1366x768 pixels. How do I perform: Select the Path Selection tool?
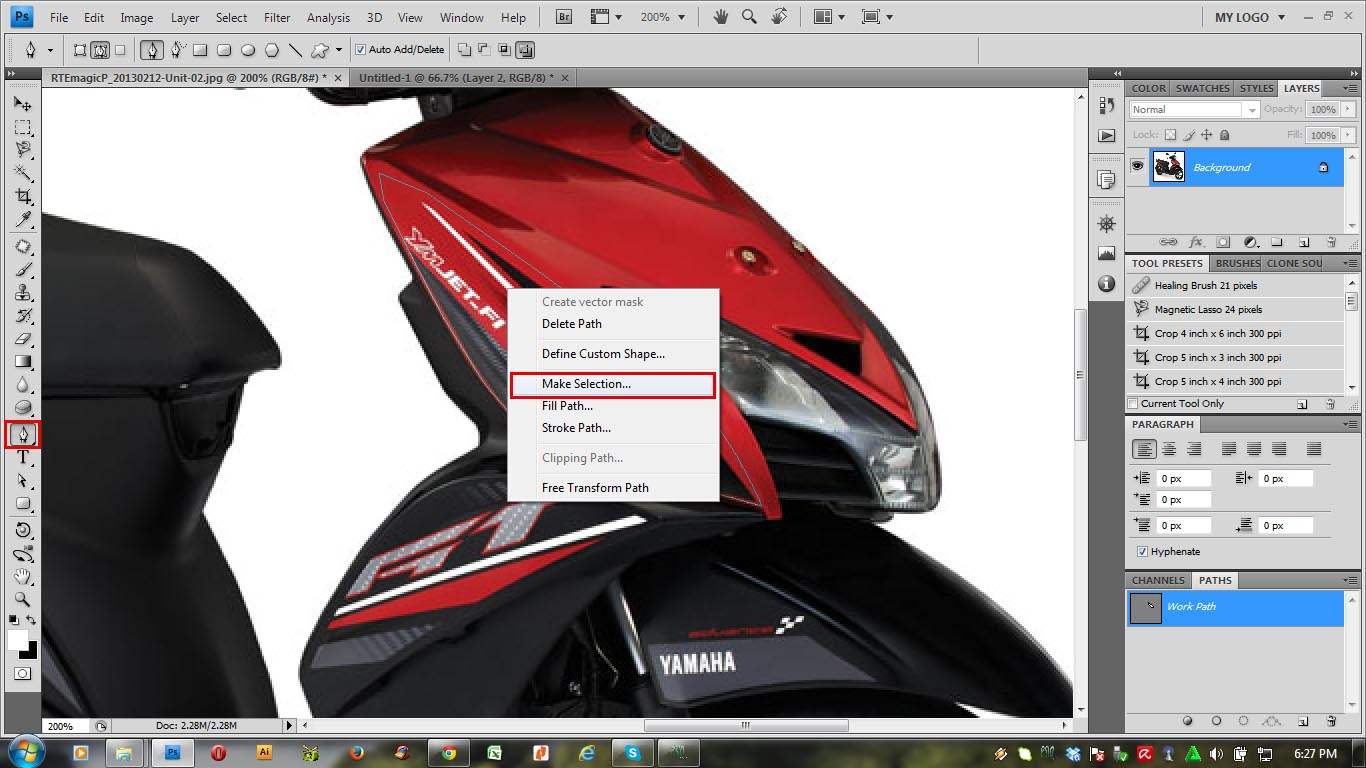click(x=22, y=481)
